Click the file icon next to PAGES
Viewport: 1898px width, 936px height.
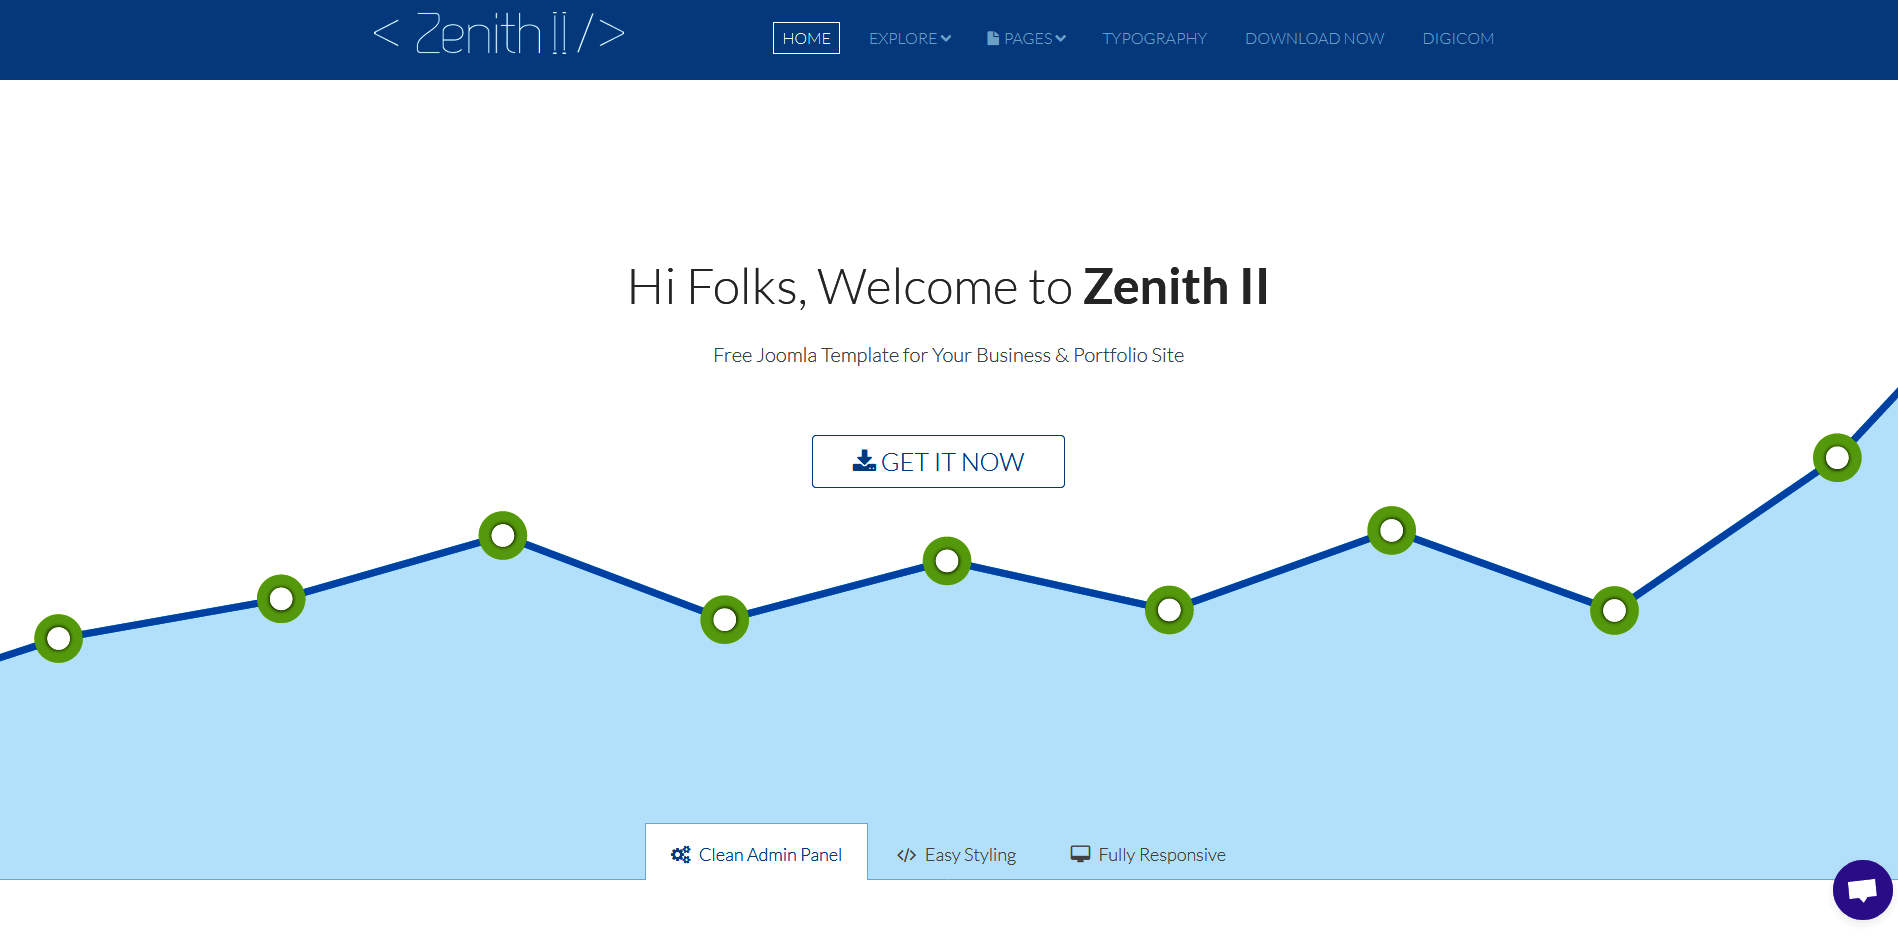pos(993,39)
